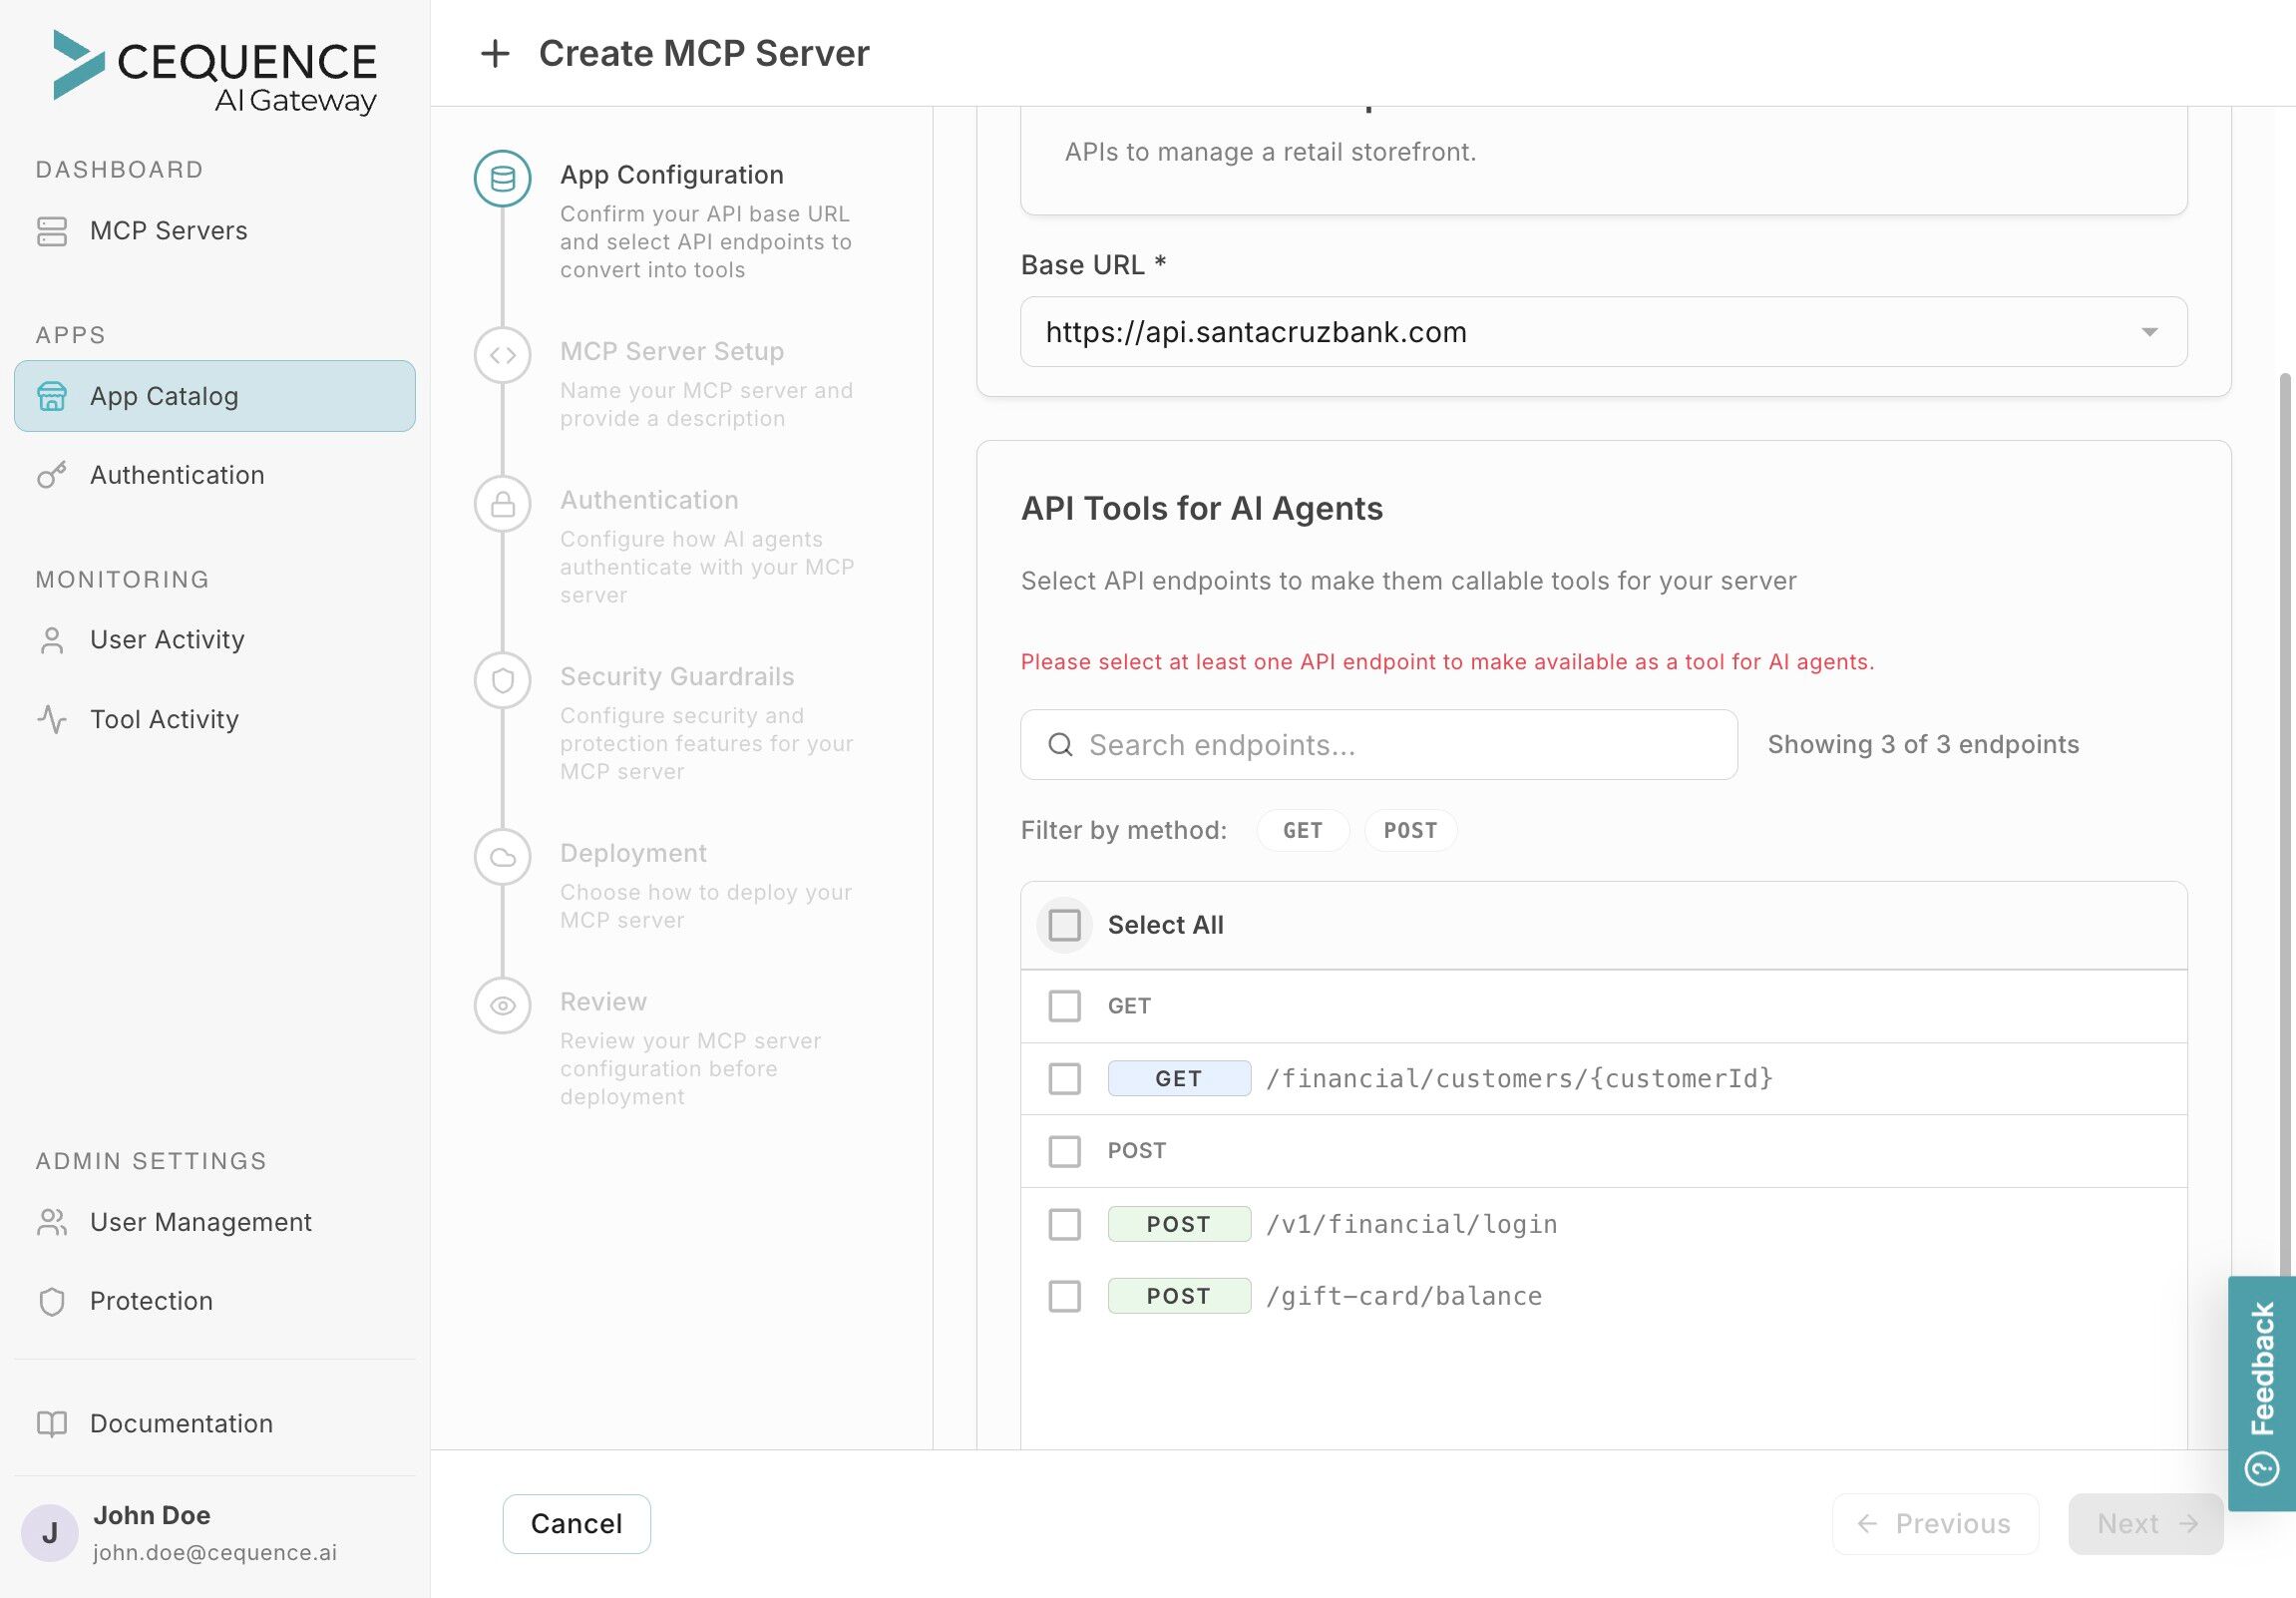
Task: Click the App Configuration step database icon
Action: [502, 179]
